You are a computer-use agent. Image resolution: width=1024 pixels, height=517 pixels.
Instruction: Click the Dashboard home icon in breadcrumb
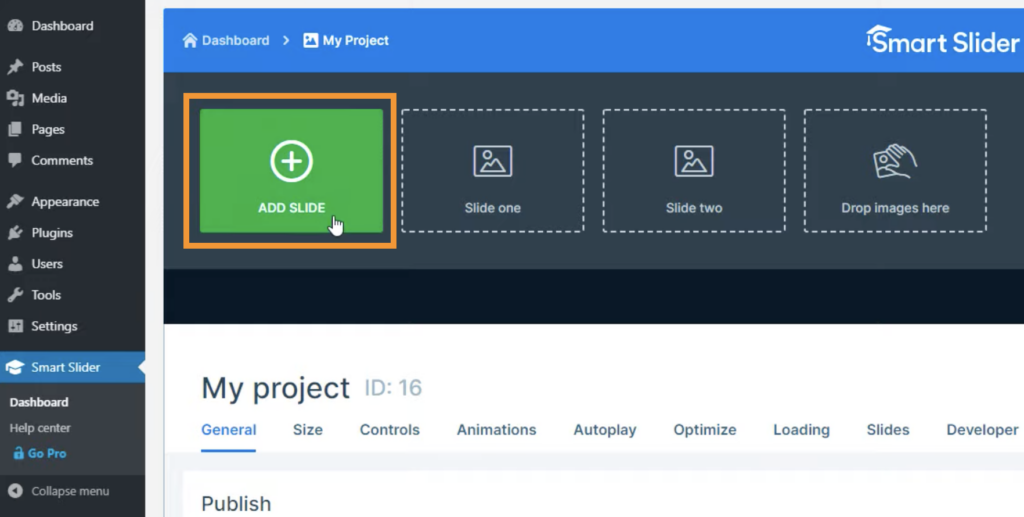tap(190, 41)
